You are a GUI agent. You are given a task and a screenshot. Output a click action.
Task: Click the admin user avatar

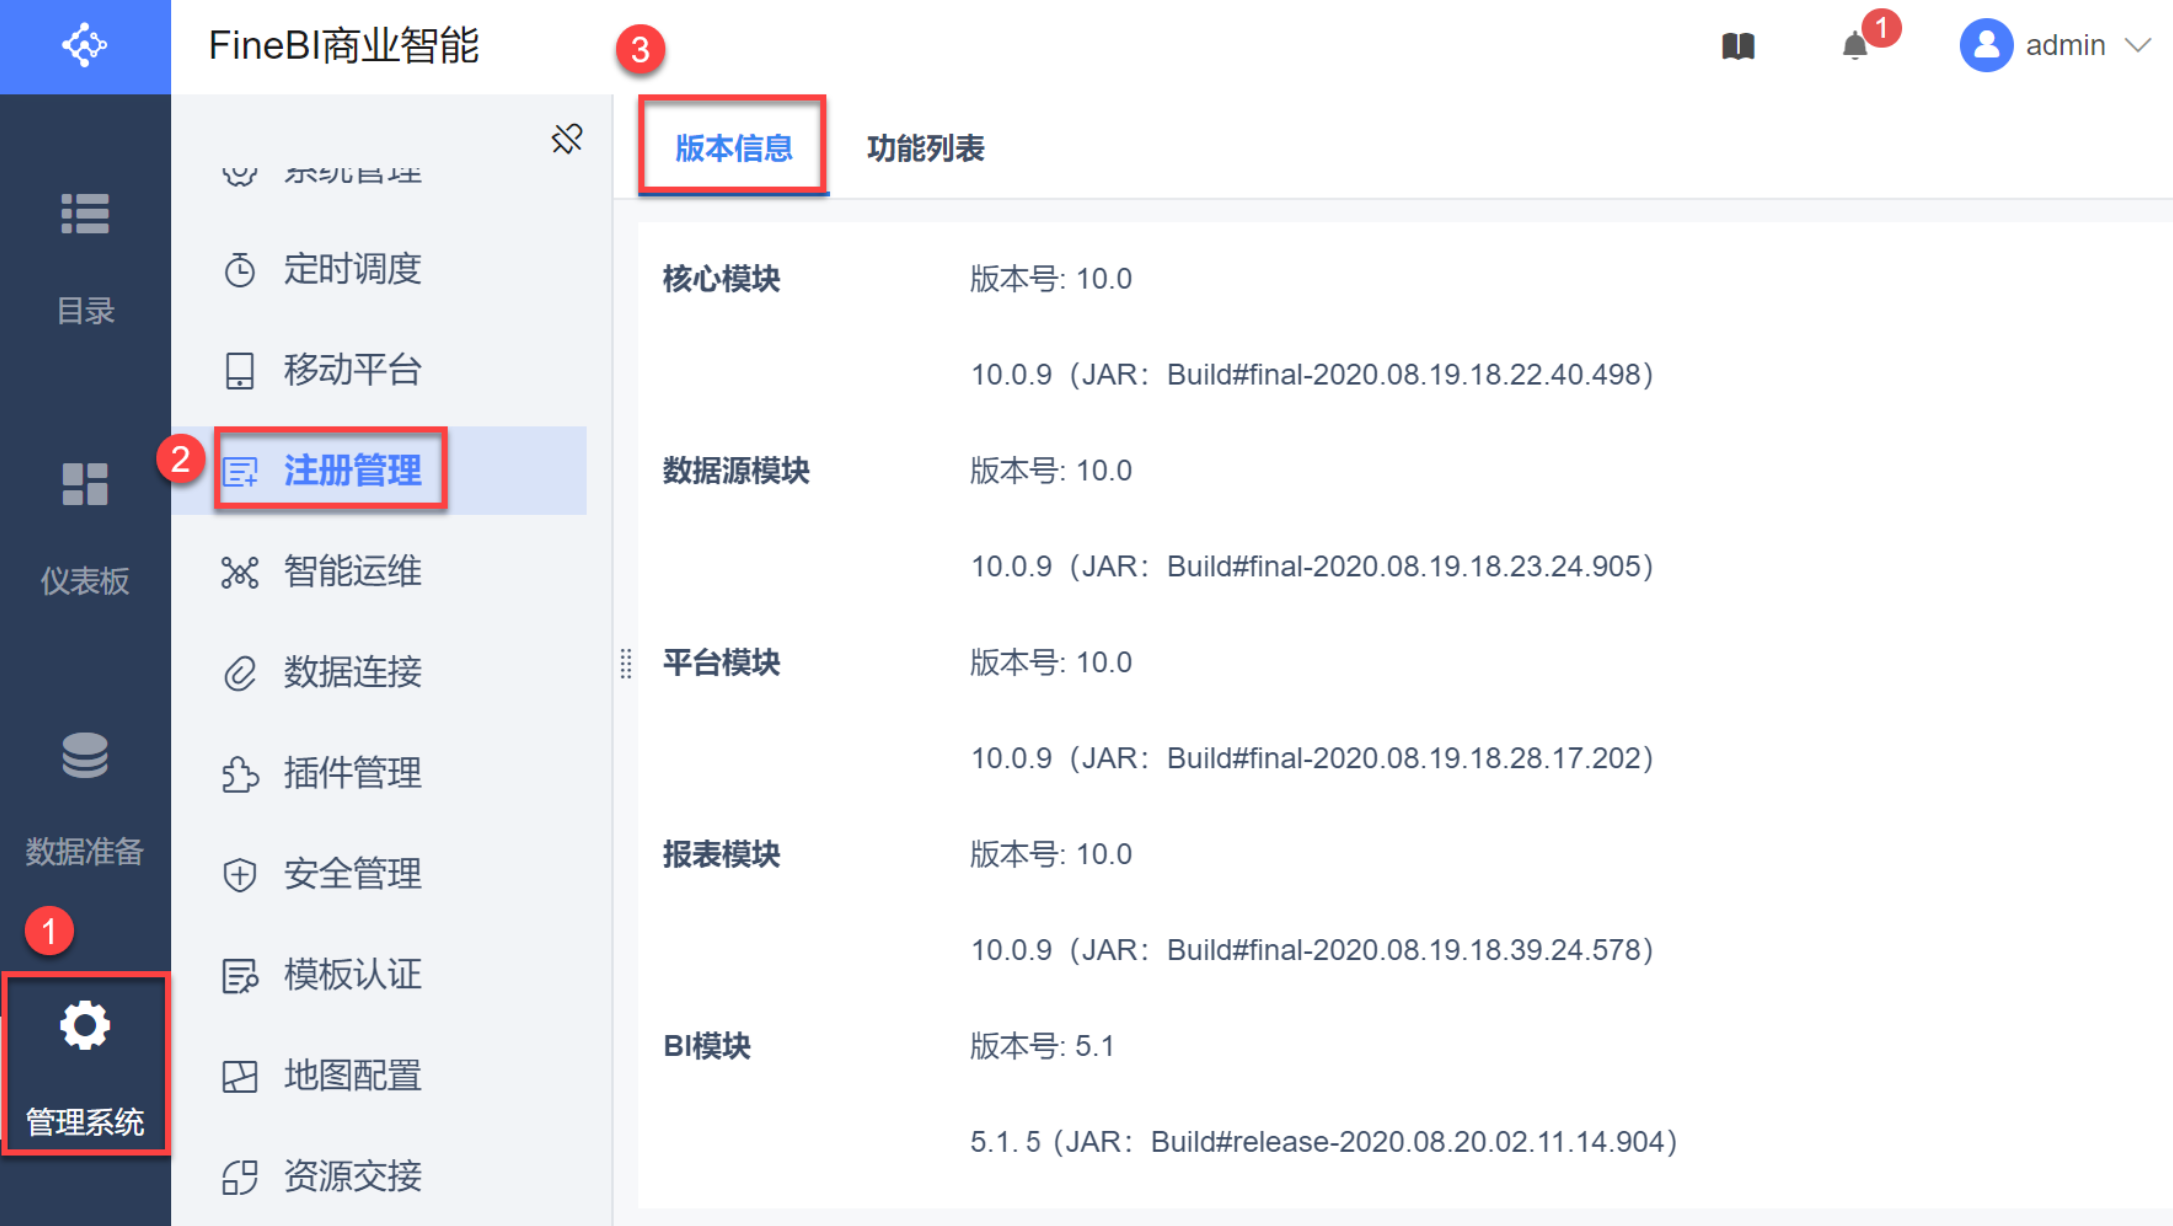[x=1985, y=46]
